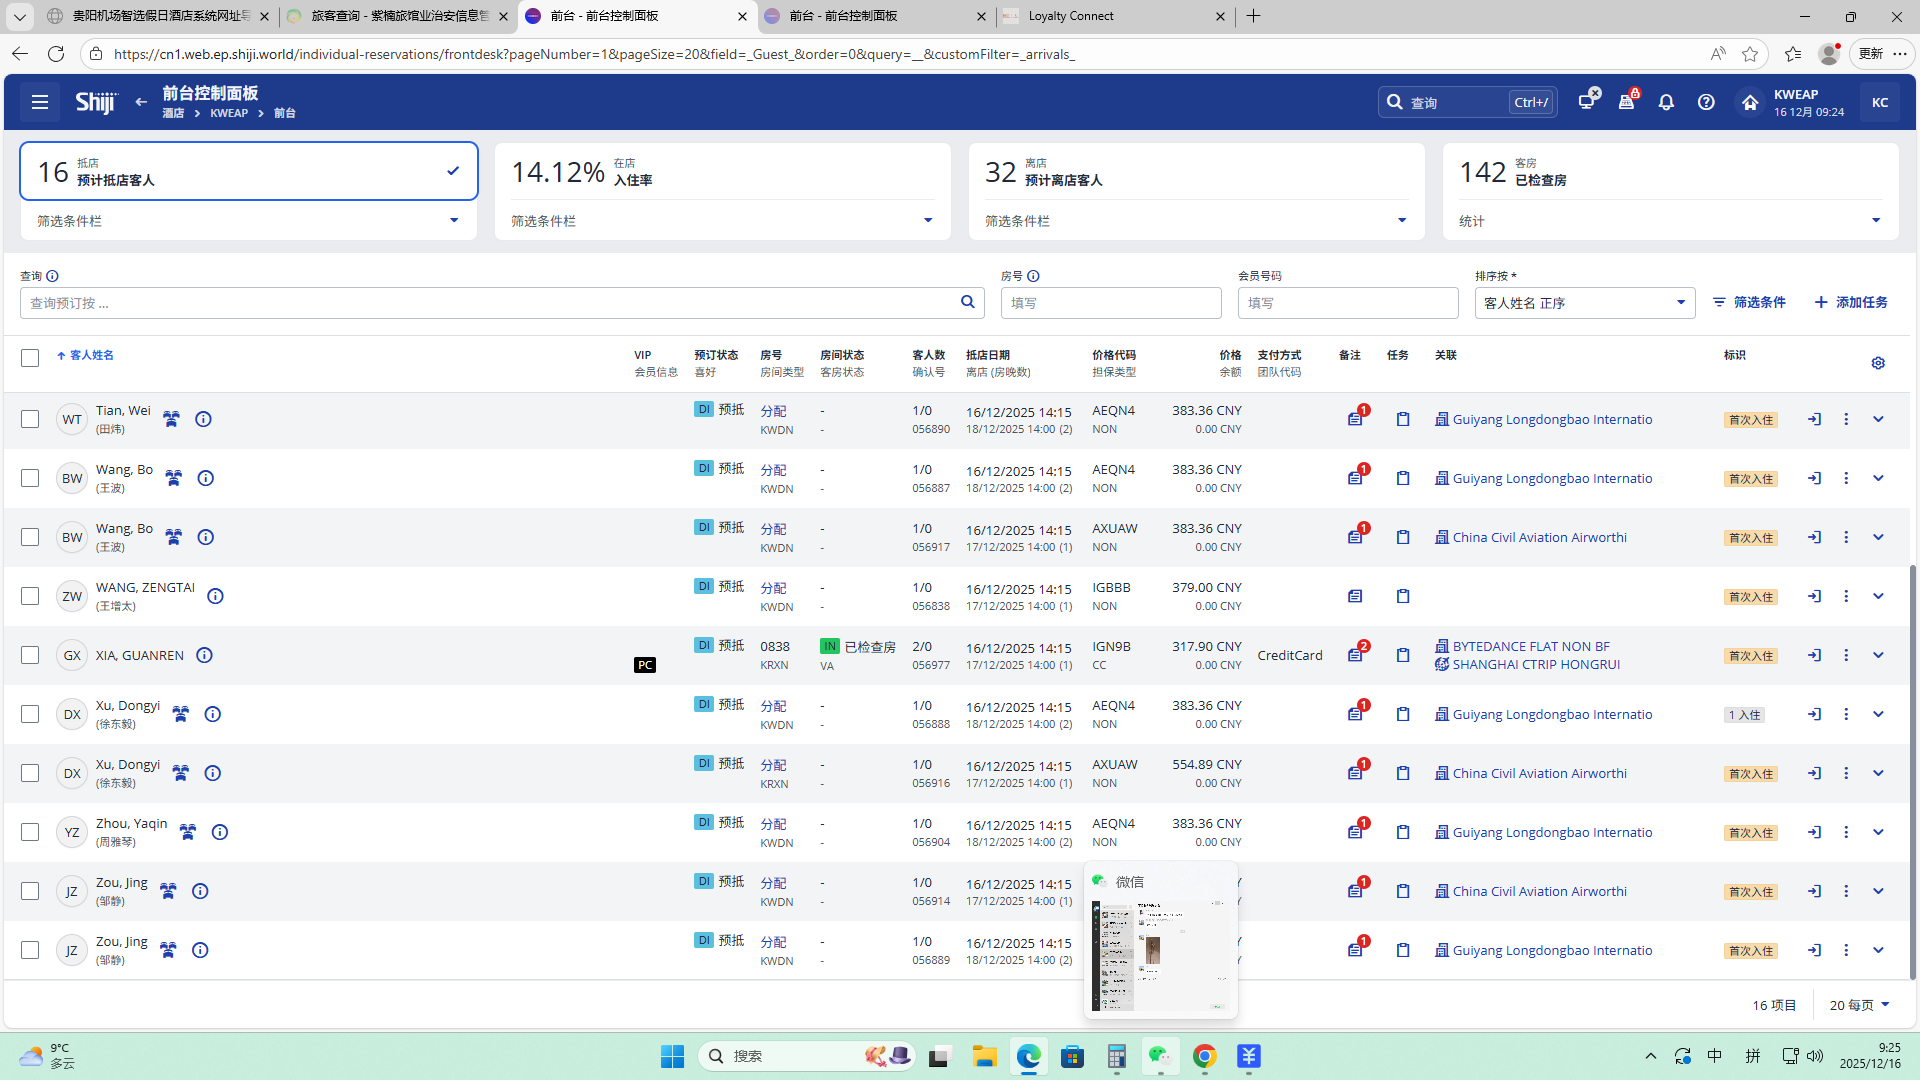
Task: Tick the checkbox for Tian, Wei
Action: click(x=30, y=420)
